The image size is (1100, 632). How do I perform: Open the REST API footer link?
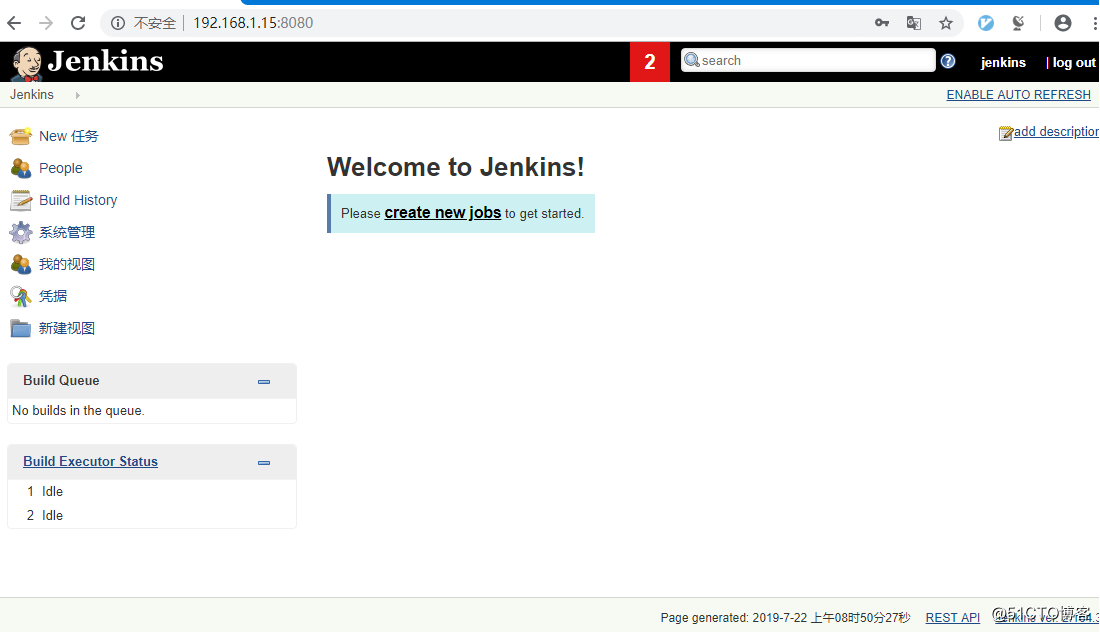pos(953,618)
